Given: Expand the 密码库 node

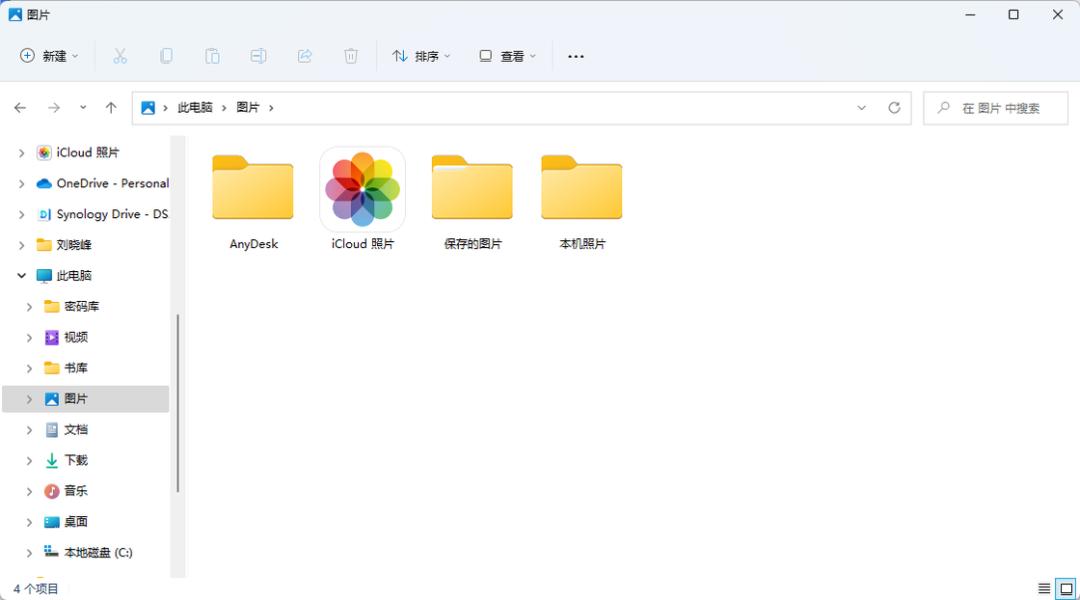Looking at the screenshot, I should pos(29,307).
